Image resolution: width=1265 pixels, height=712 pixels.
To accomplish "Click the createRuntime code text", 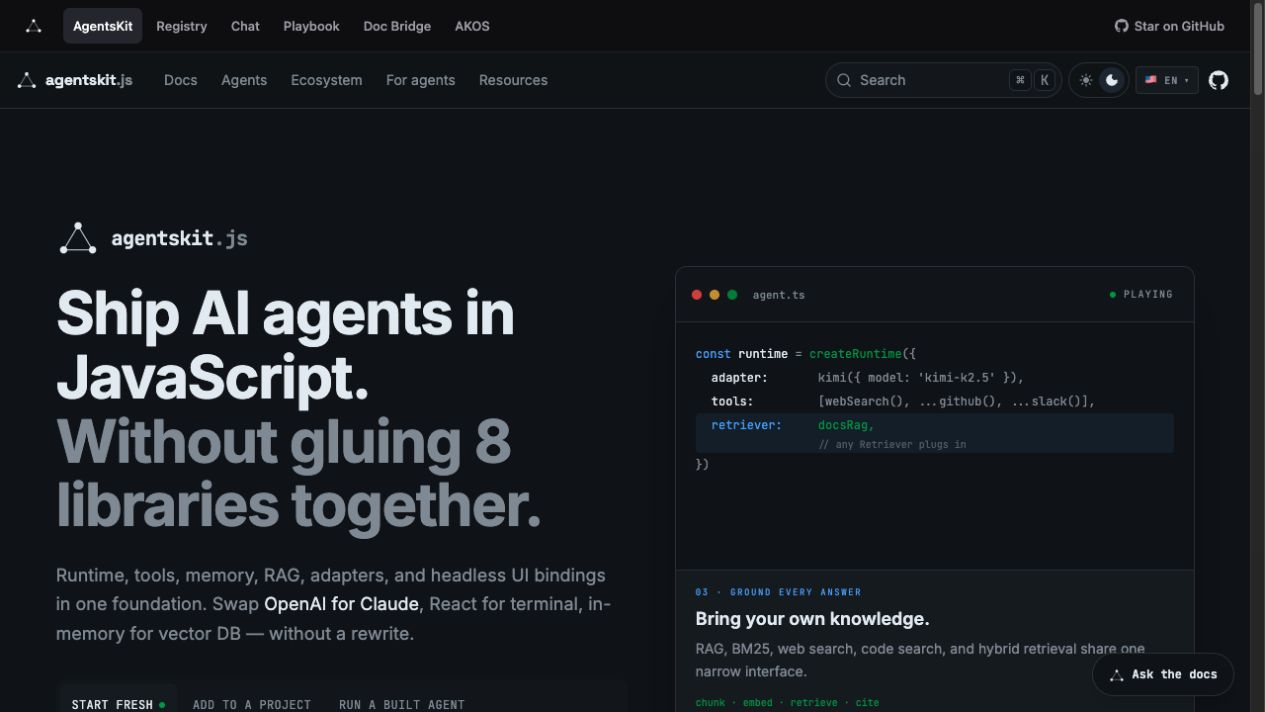I will pos(855,354).
